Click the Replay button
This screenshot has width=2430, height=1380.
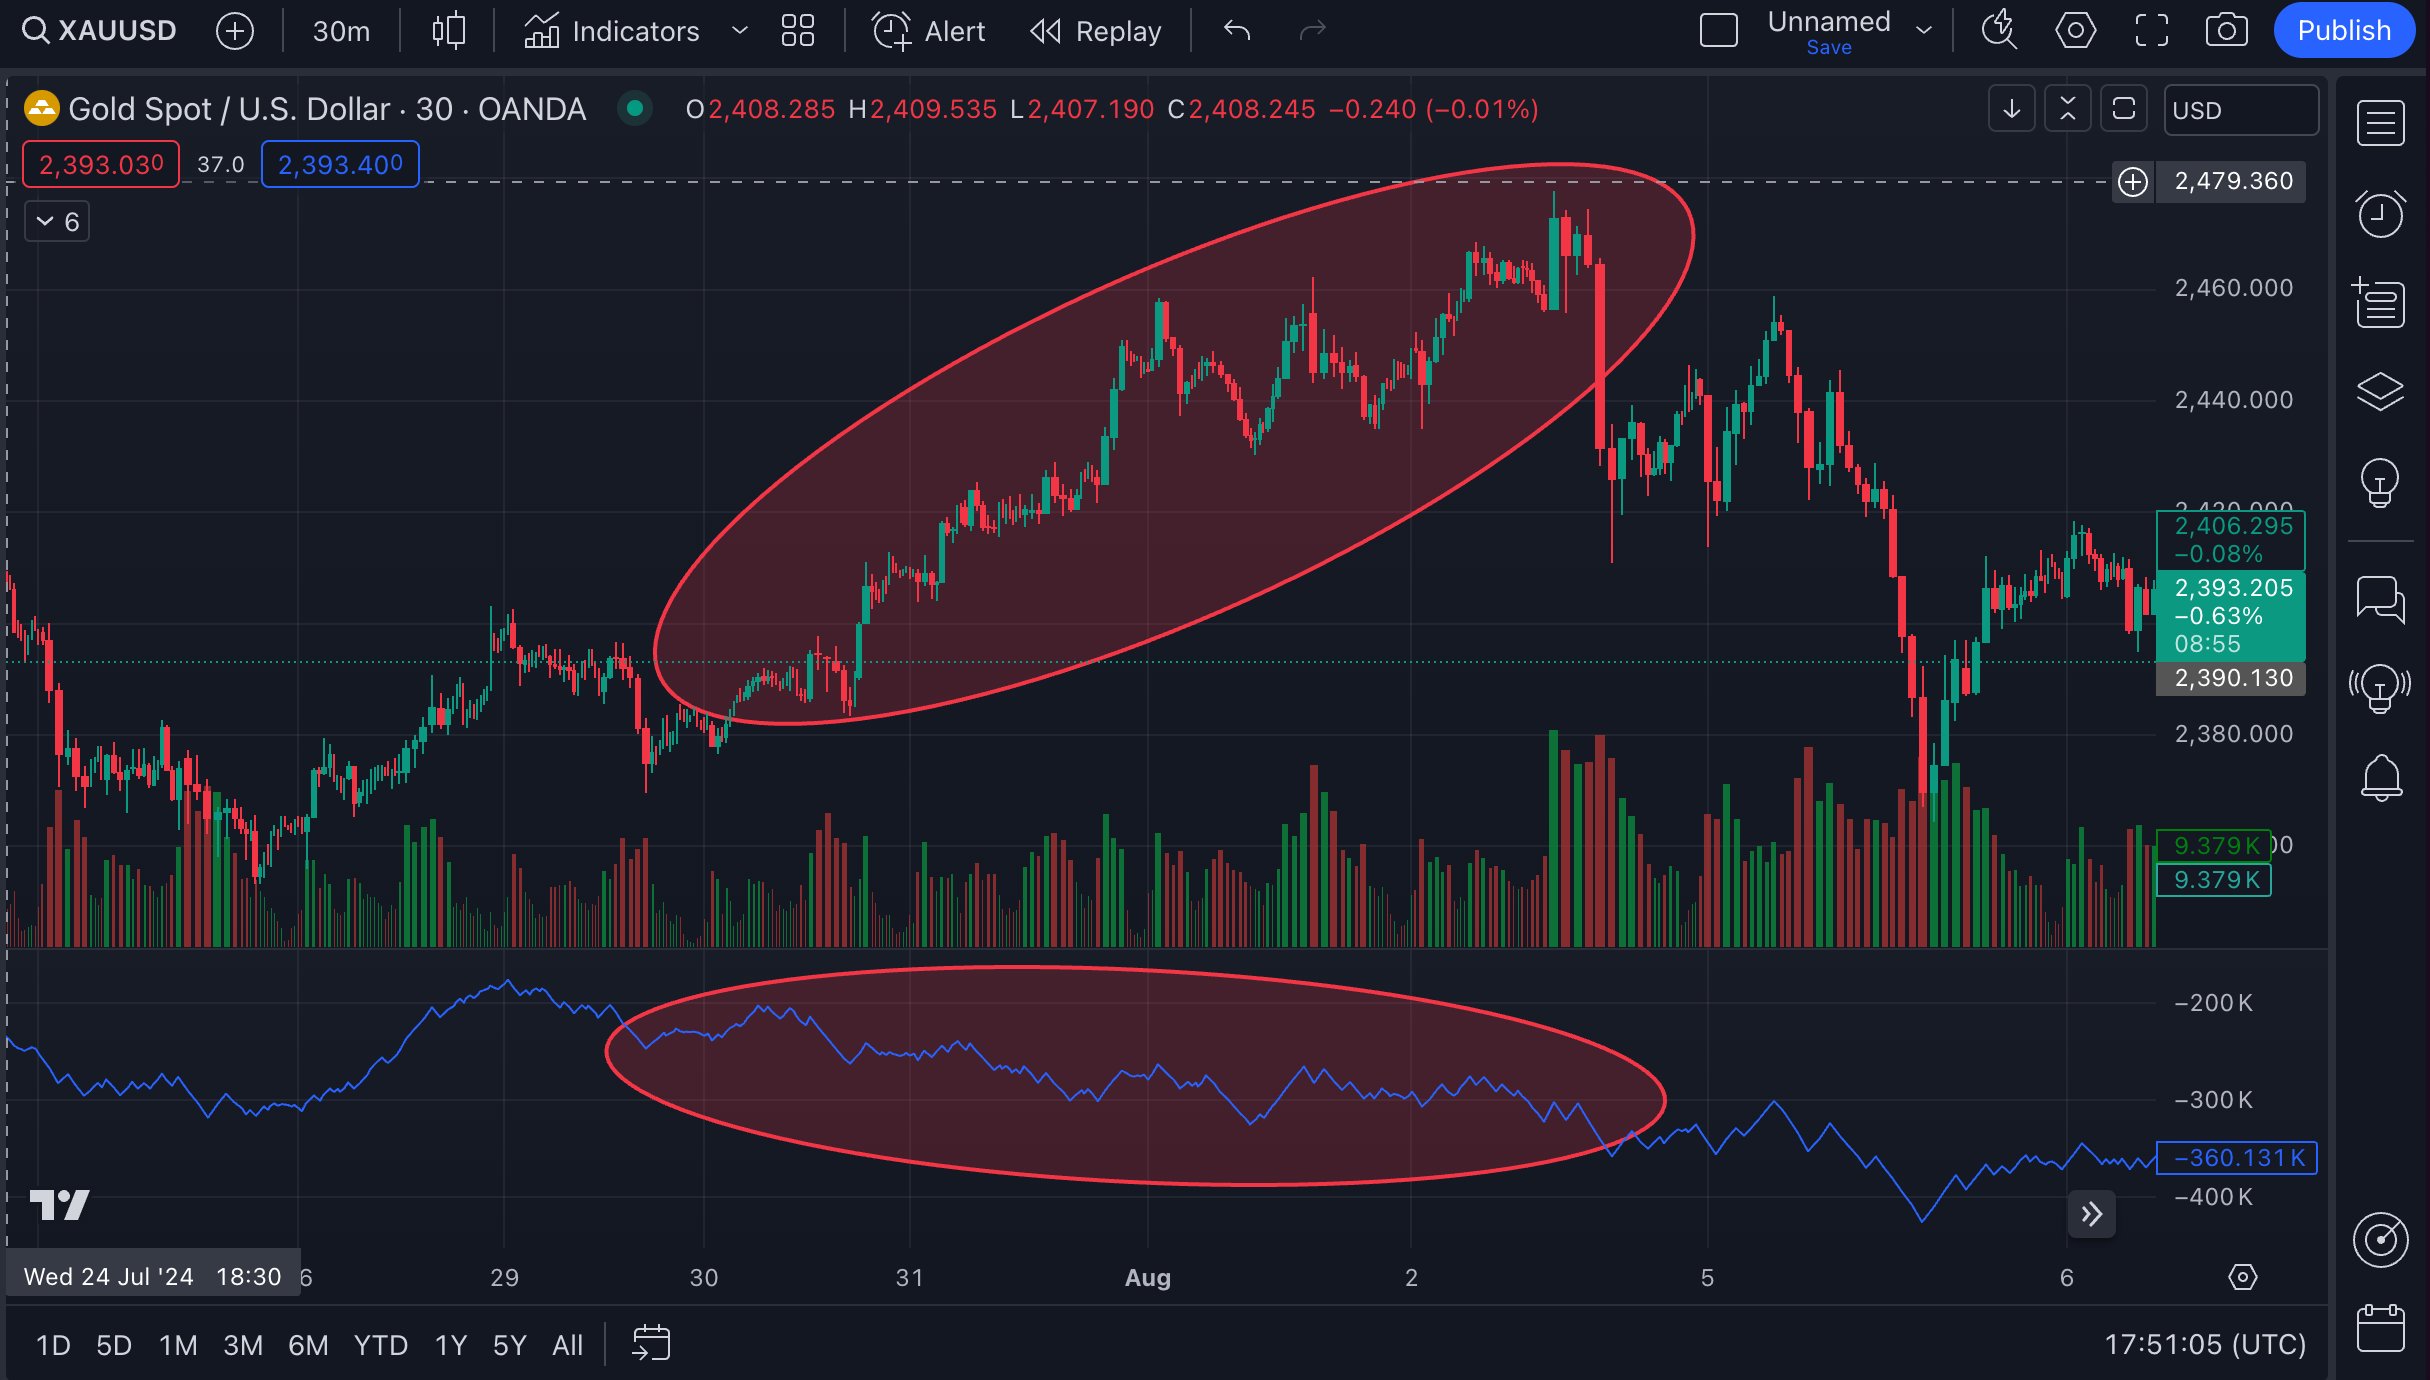coord(1096,31)
